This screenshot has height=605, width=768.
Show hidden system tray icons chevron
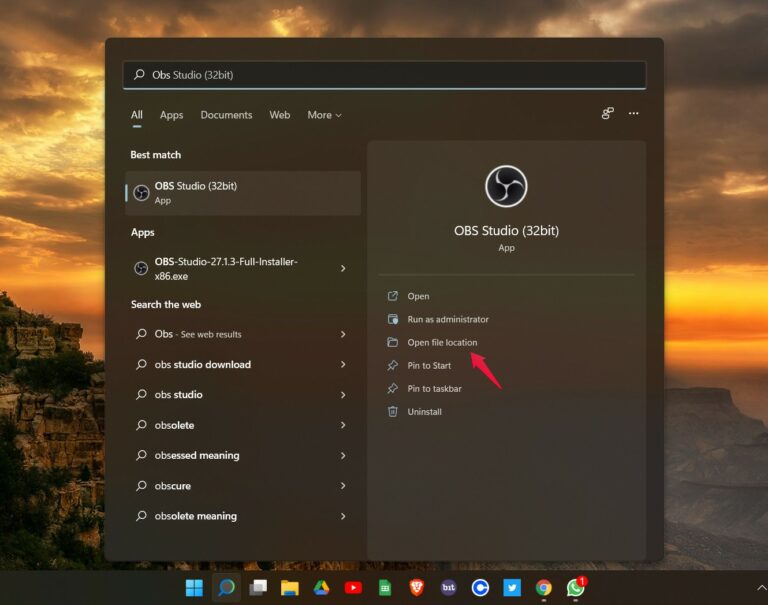click(x=762, y=587)
